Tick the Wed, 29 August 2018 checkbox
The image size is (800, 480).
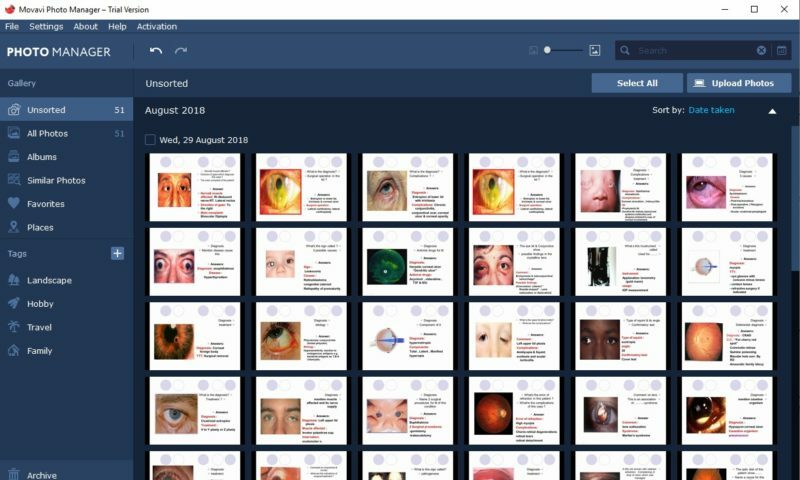pos(150,140)
